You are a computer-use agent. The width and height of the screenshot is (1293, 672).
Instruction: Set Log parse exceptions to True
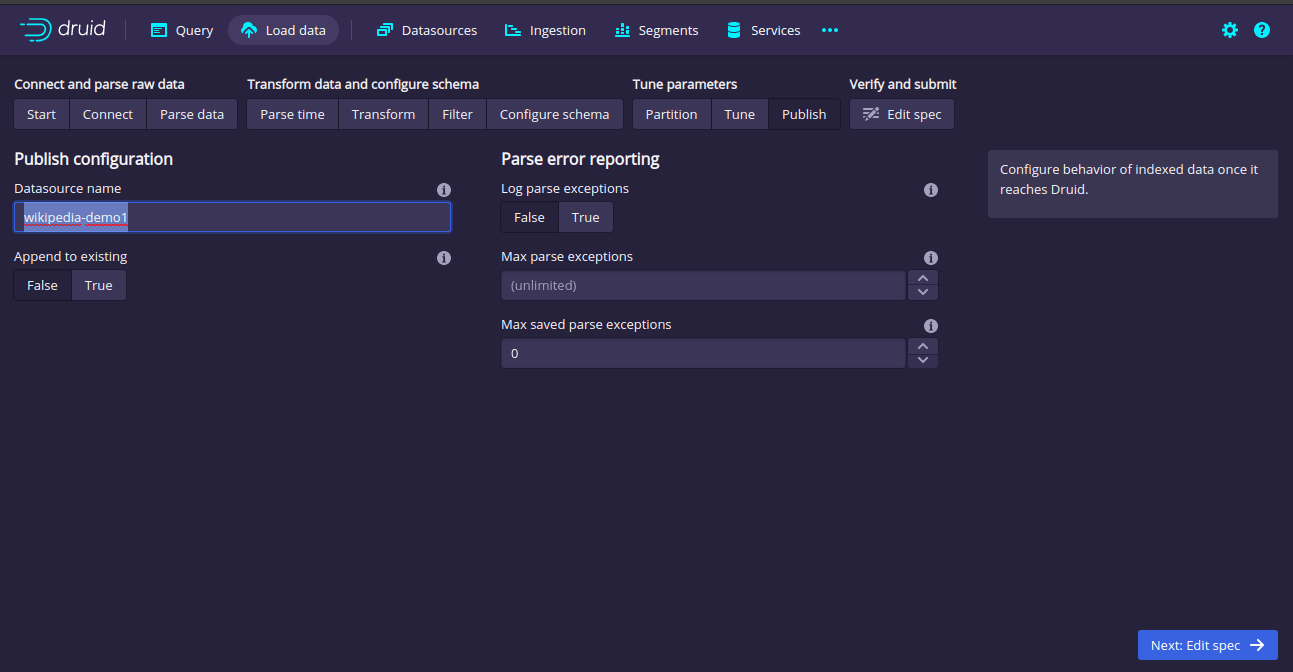tap(586, 217)
